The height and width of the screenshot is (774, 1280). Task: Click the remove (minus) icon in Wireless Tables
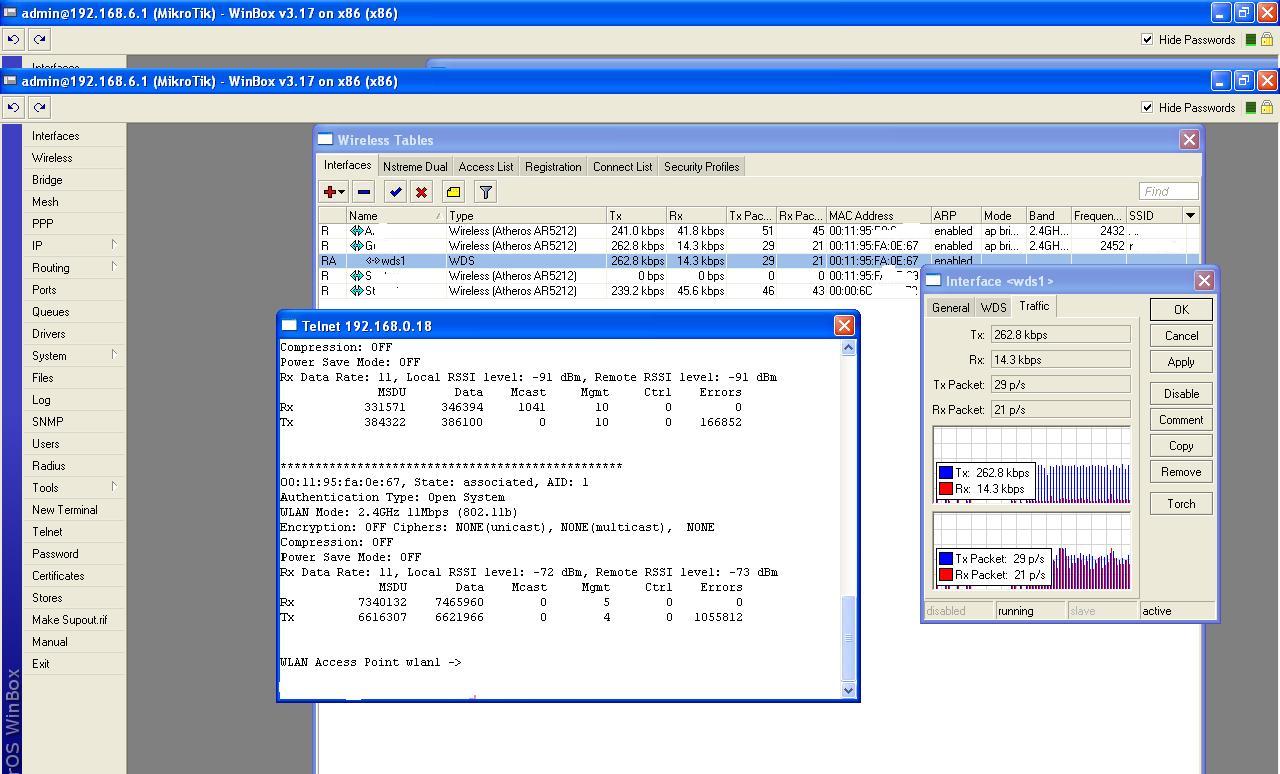coord(364,192)
